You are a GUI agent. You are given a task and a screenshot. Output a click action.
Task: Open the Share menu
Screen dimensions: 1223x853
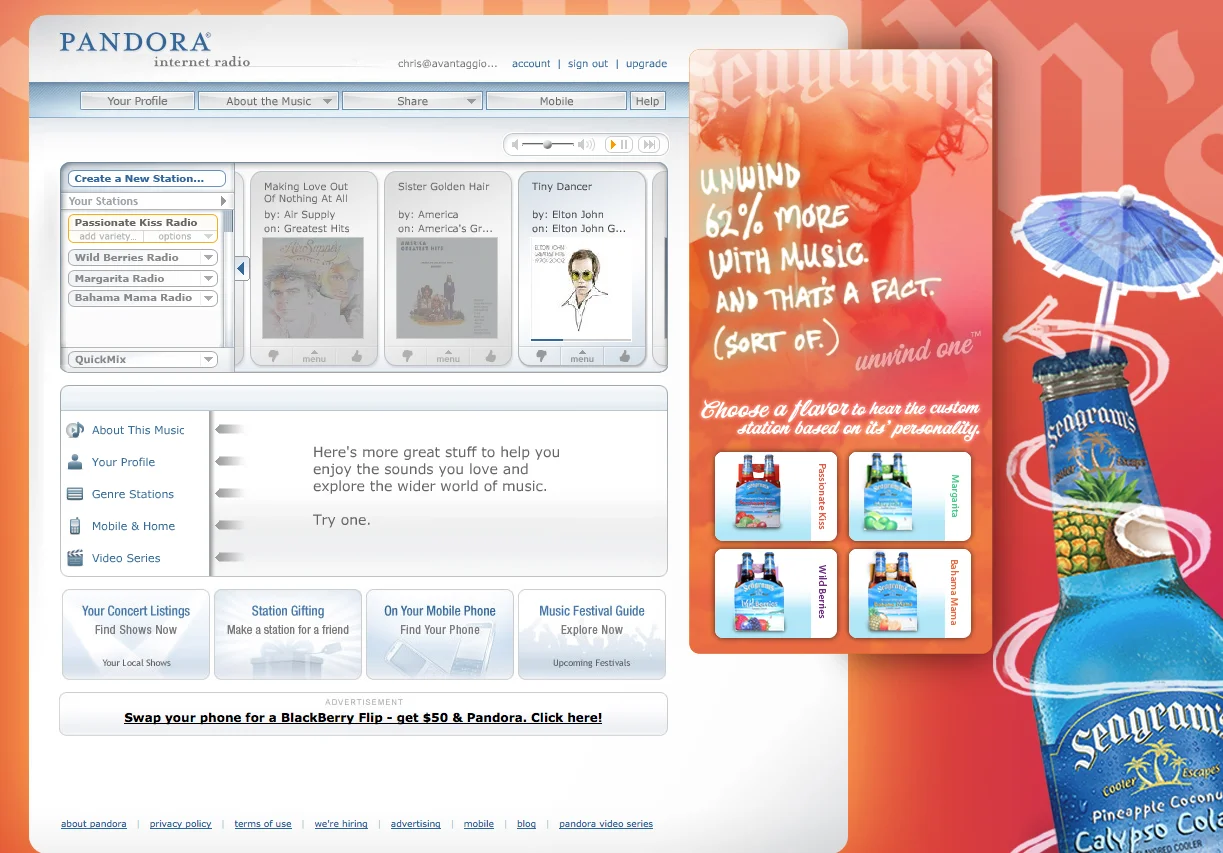412,101
